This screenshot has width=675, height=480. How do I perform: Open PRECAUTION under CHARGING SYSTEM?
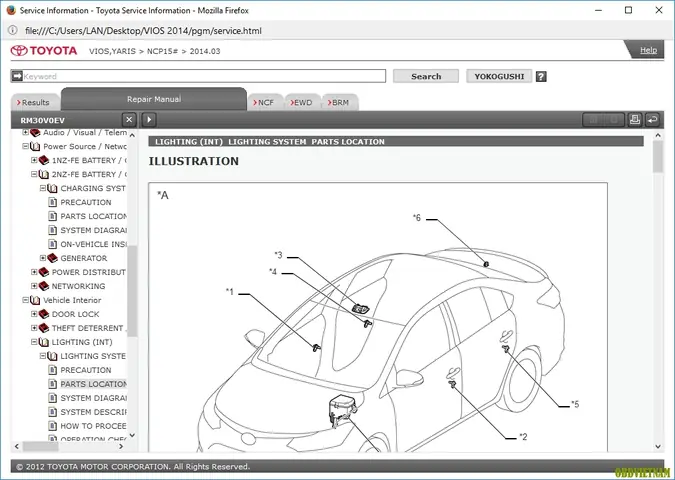[x=86, y=202]
